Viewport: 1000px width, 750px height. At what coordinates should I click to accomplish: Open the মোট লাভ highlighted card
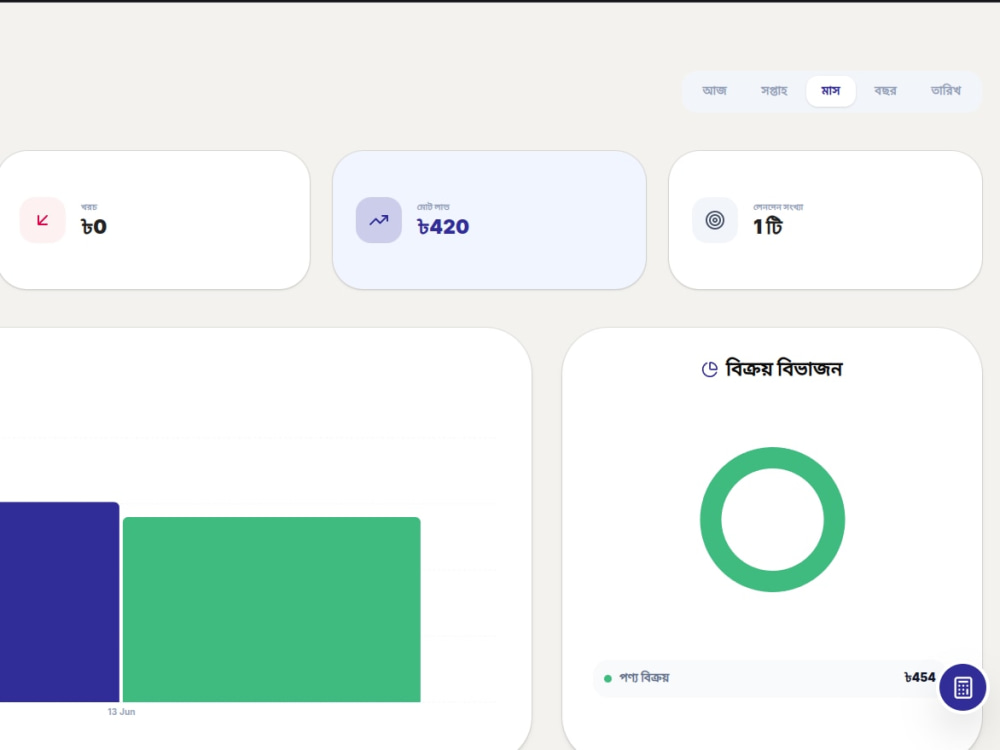489,220
